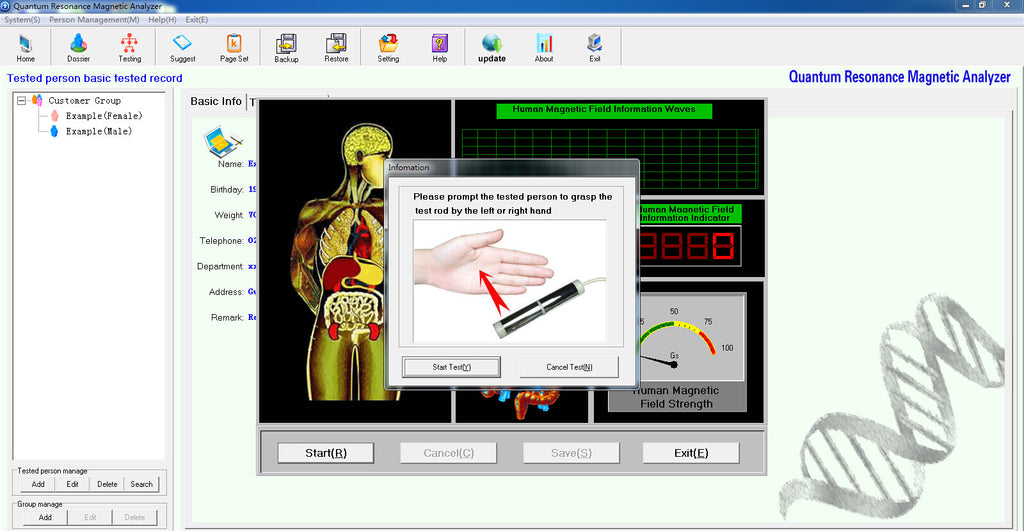Open the Help(H) menu
Viewport: 1024px width, 531px height.
tap(162, 20)
